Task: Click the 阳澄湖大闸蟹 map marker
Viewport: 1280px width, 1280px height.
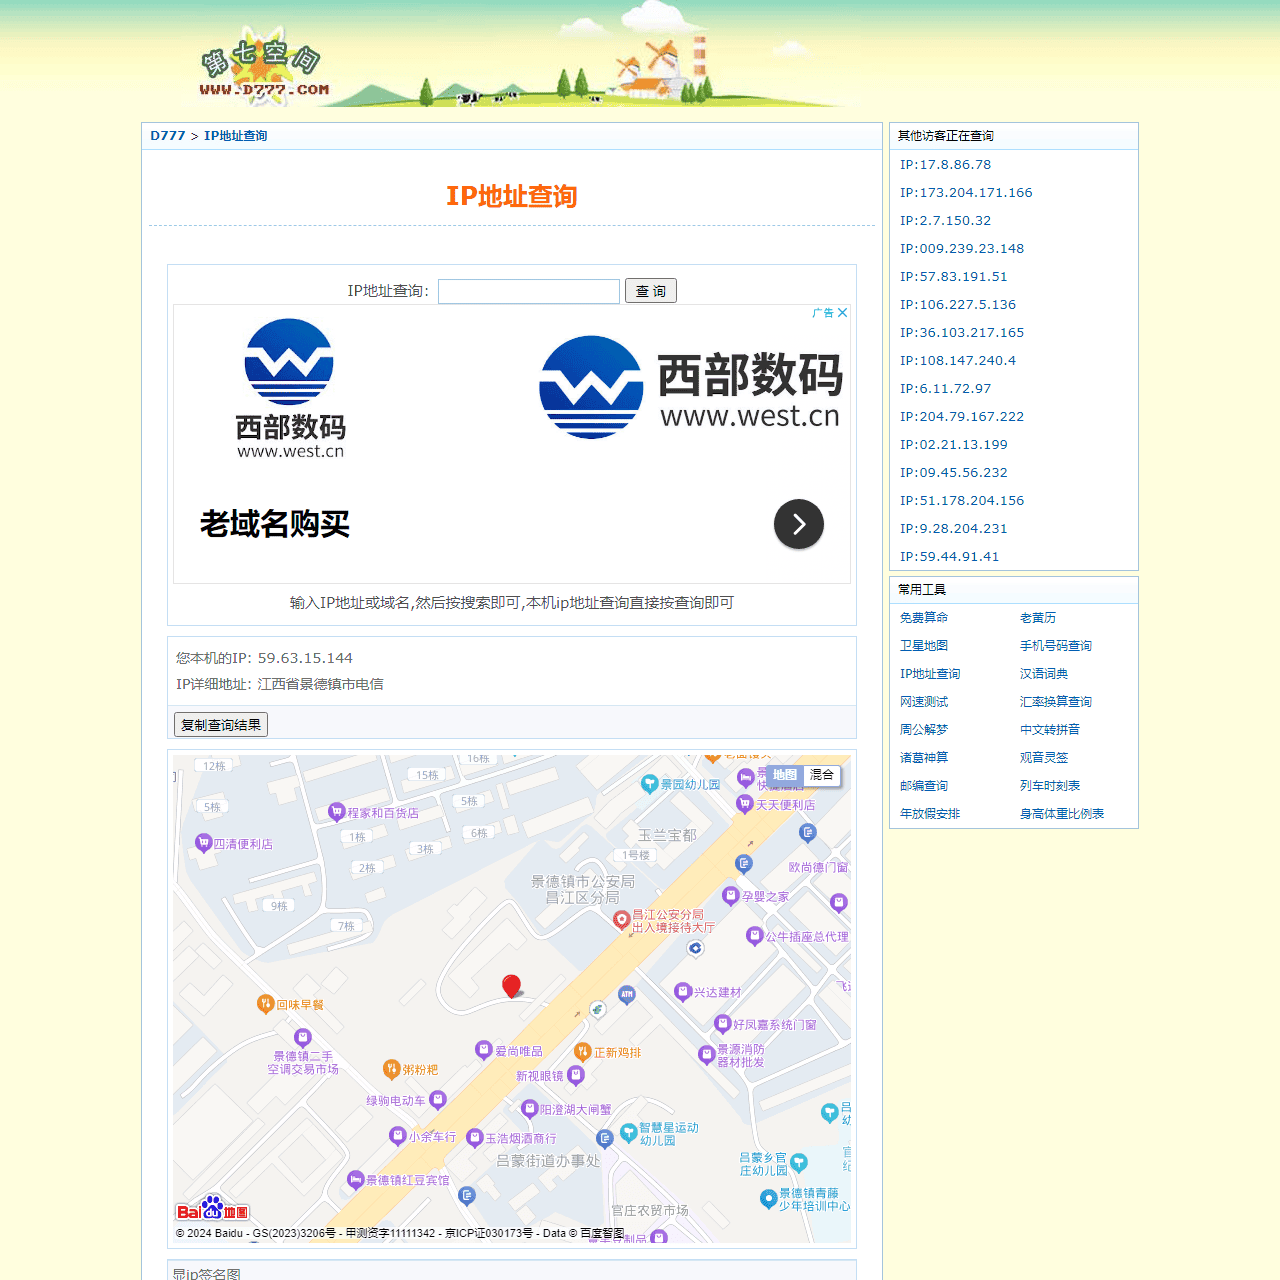Action: pos(530,1108)
